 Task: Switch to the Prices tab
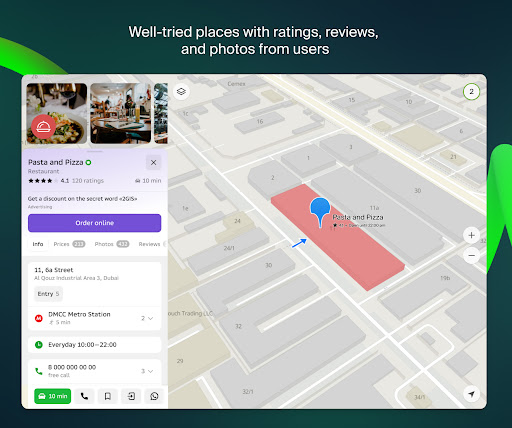pos(69,244)
